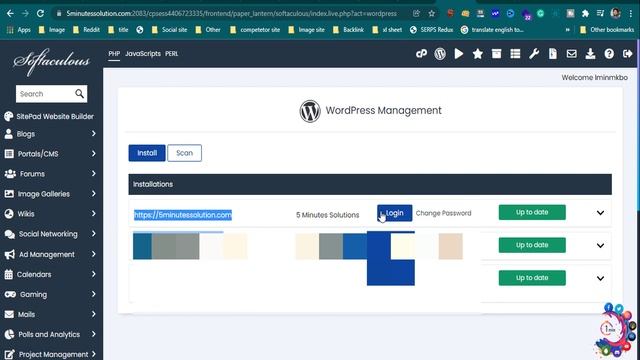This screenshot has height=360, width=640.
Task: Click the Scan button
Action: click(184, 153)
